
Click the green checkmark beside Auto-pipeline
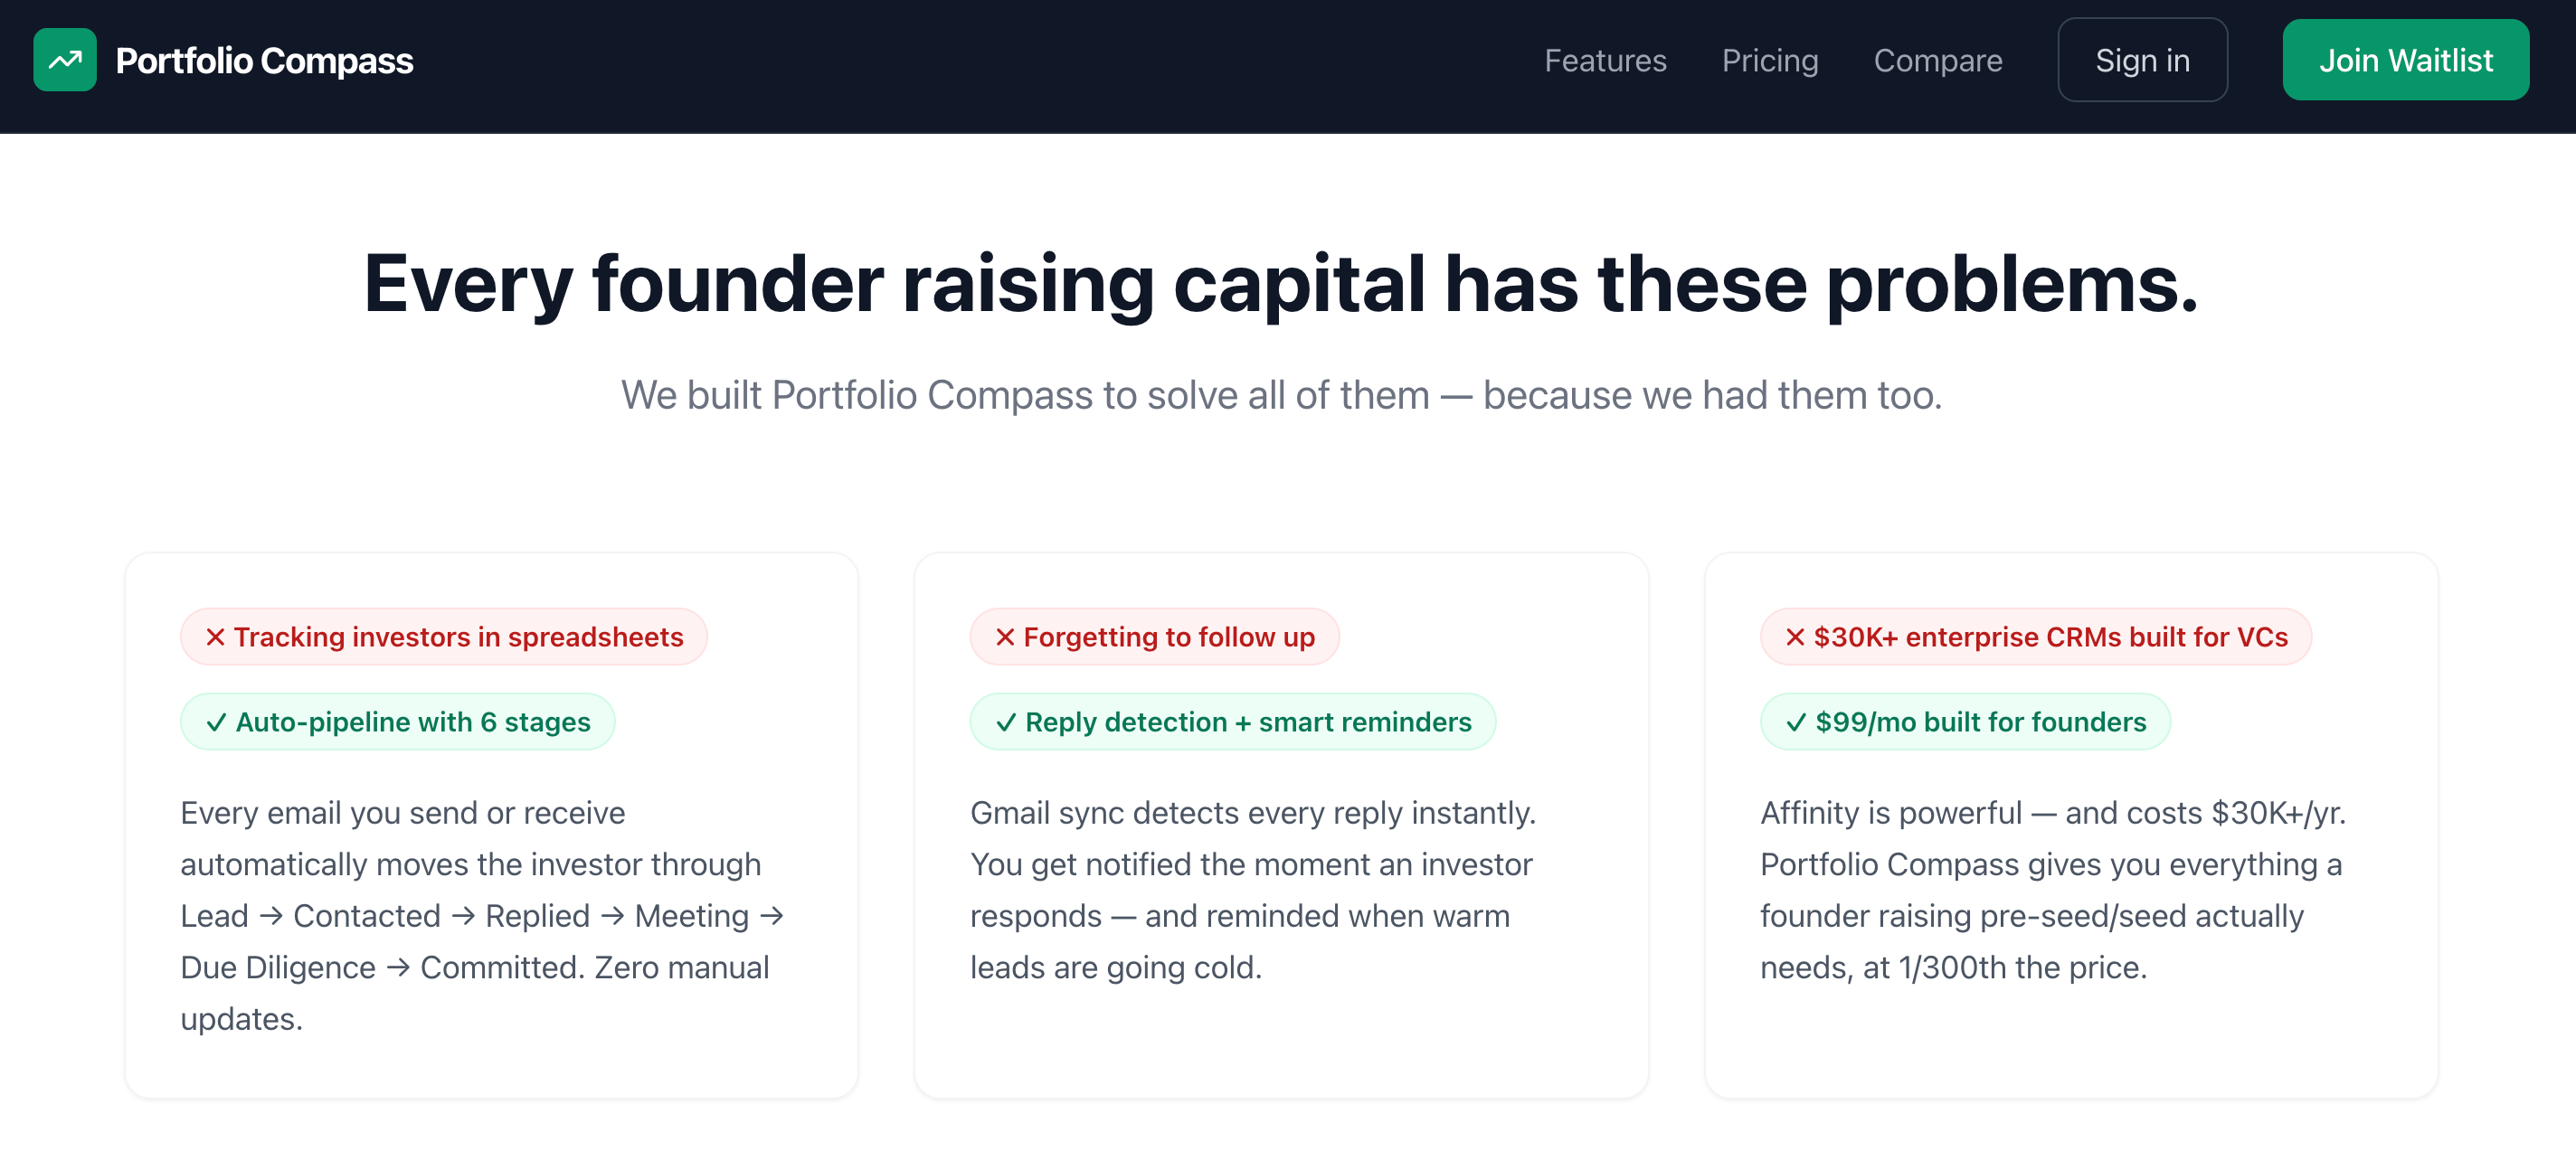216,722
